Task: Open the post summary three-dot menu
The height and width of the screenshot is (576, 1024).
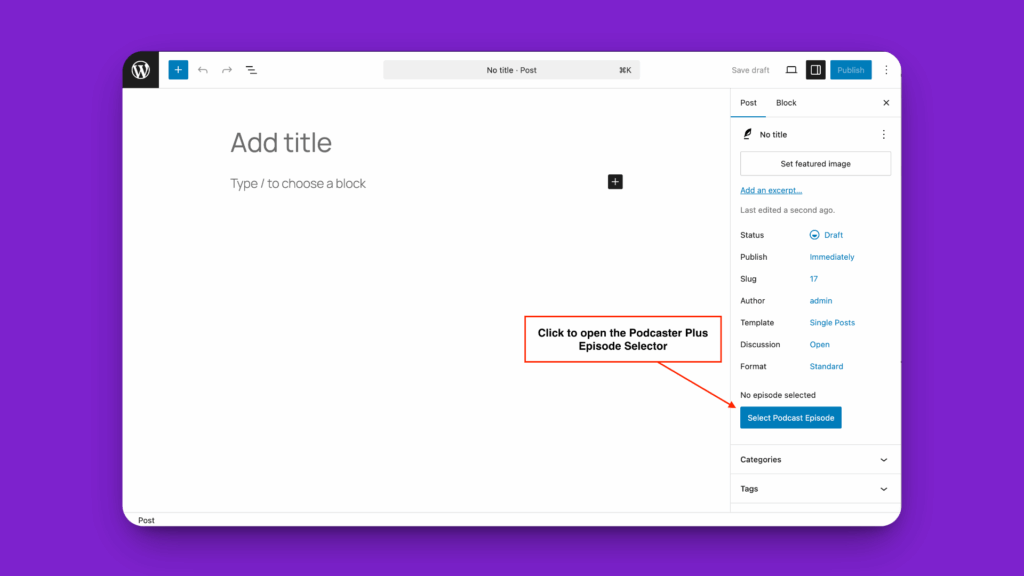Action: 884,134
